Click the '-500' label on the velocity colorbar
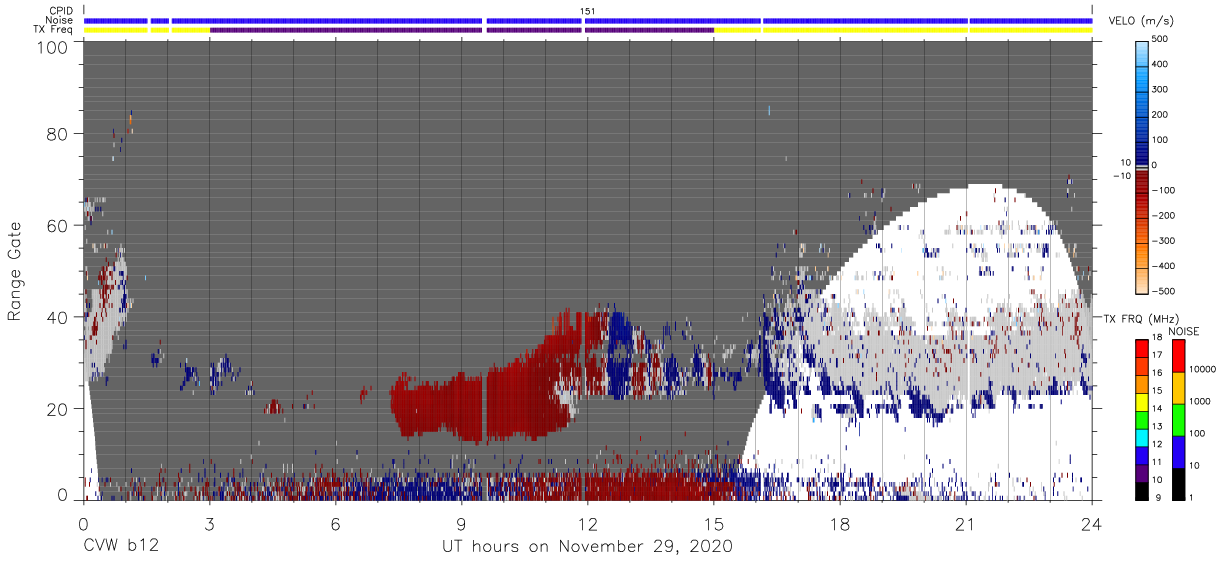This screenshot has height=567, width=1228. tap(1166, 291)
